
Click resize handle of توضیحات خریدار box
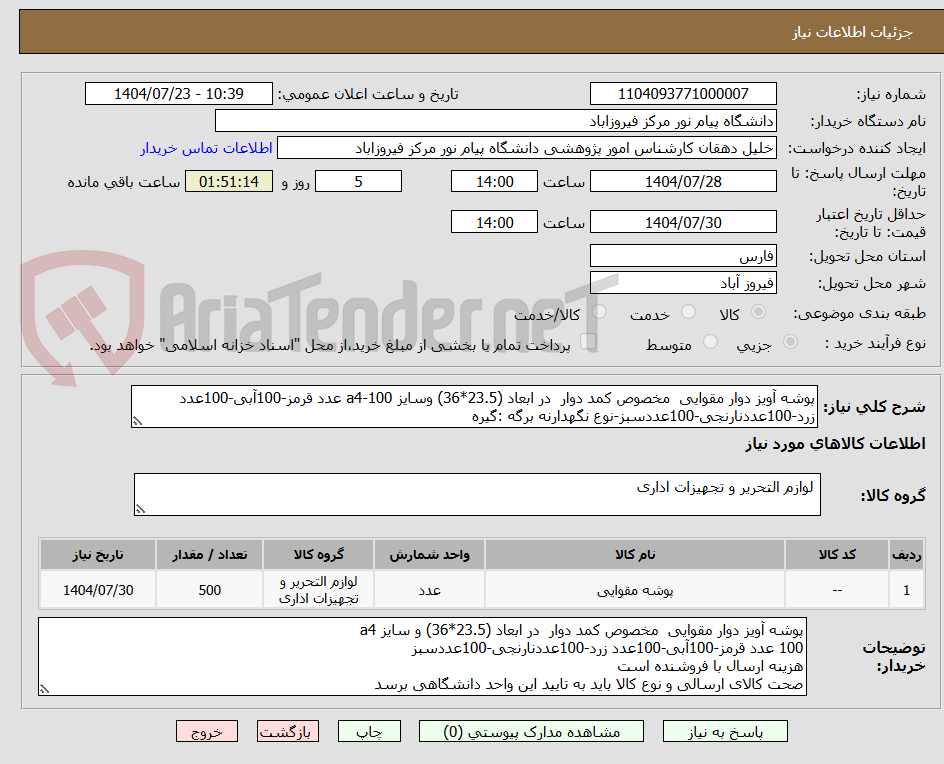45,689
